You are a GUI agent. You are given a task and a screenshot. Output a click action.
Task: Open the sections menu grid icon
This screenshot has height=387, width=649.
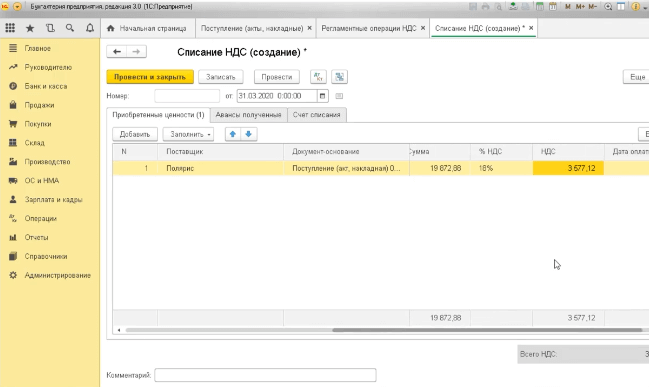[x=10, y=28]
